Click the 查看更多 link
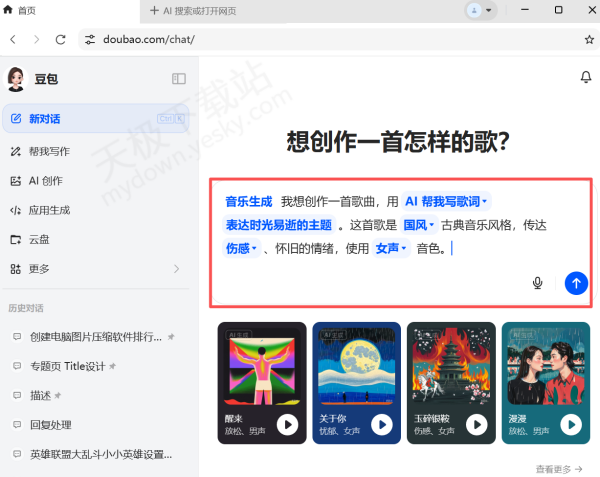Image resolution: width=600 pixels, height=477 pixels. (x=562, y=468)
